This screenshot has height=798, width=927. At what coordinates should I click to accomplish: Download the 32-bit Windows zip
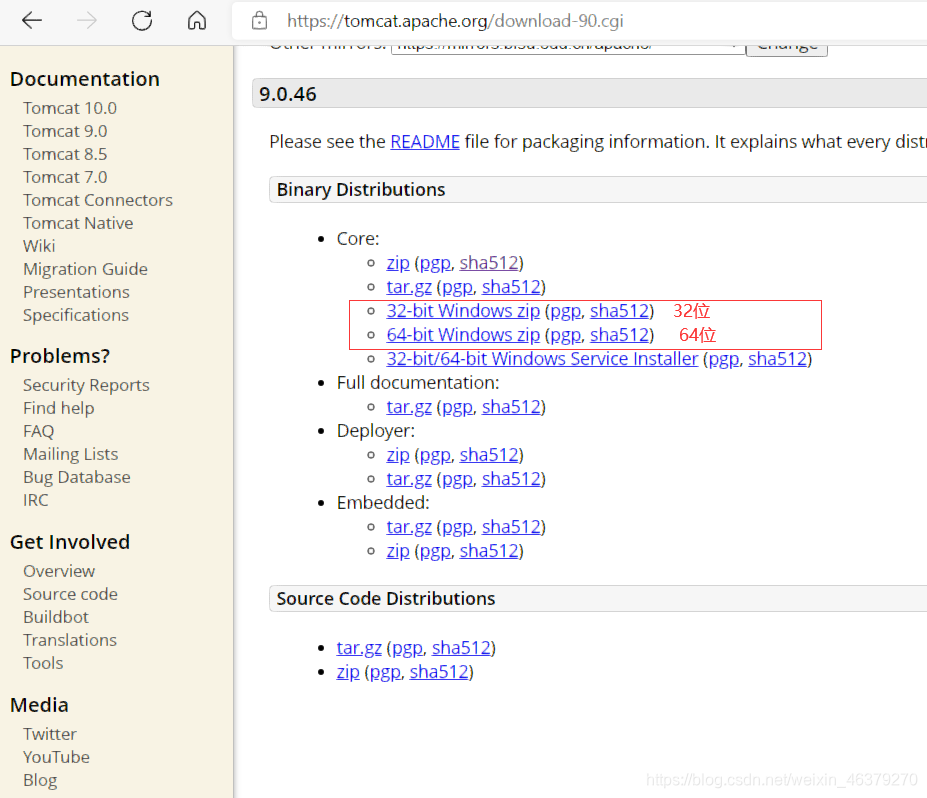coord(463,311)
